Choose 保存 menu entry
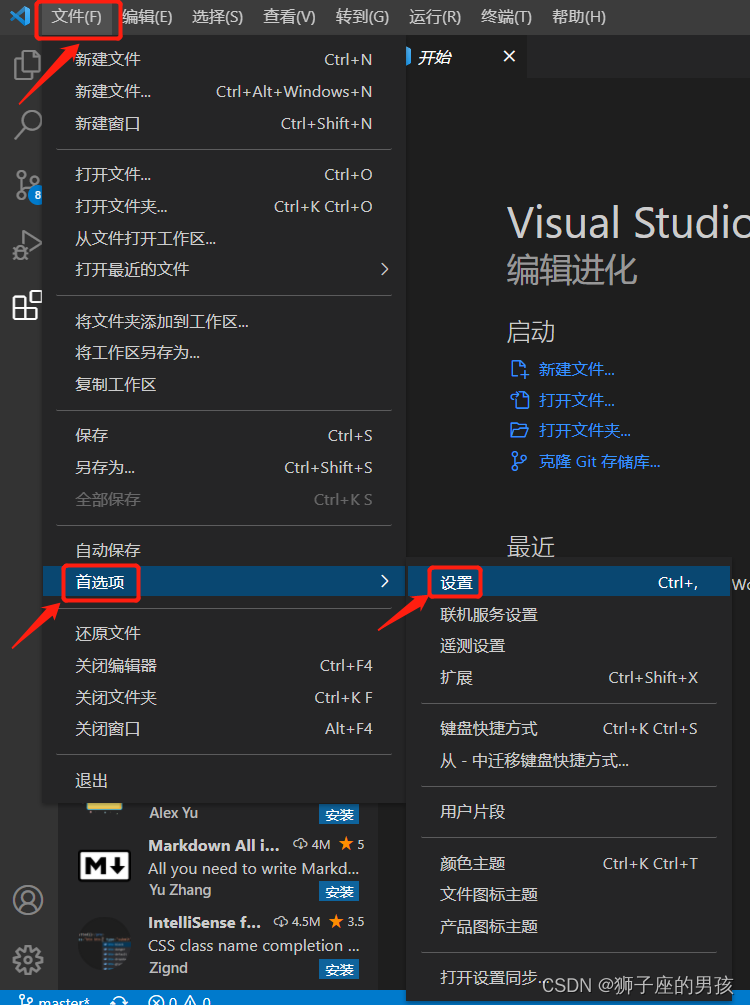 coord(224,436)
